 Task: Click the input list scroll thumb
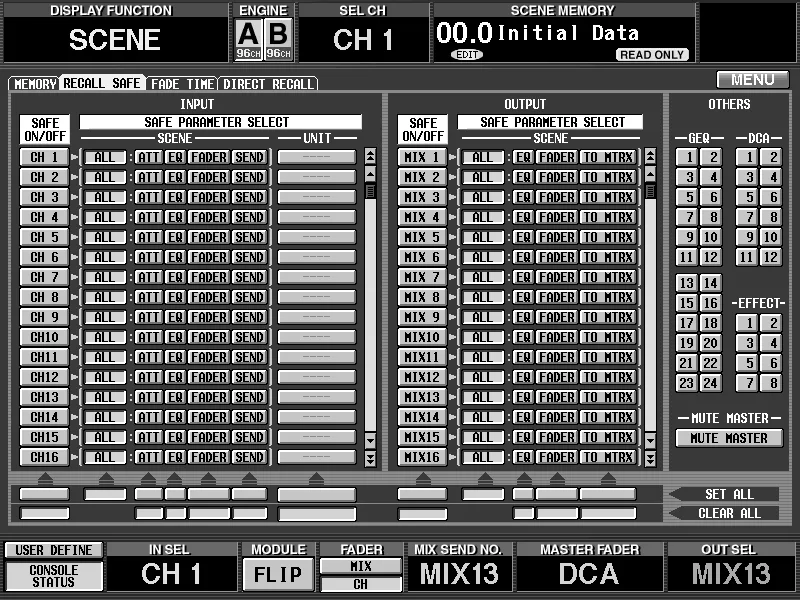370,191
